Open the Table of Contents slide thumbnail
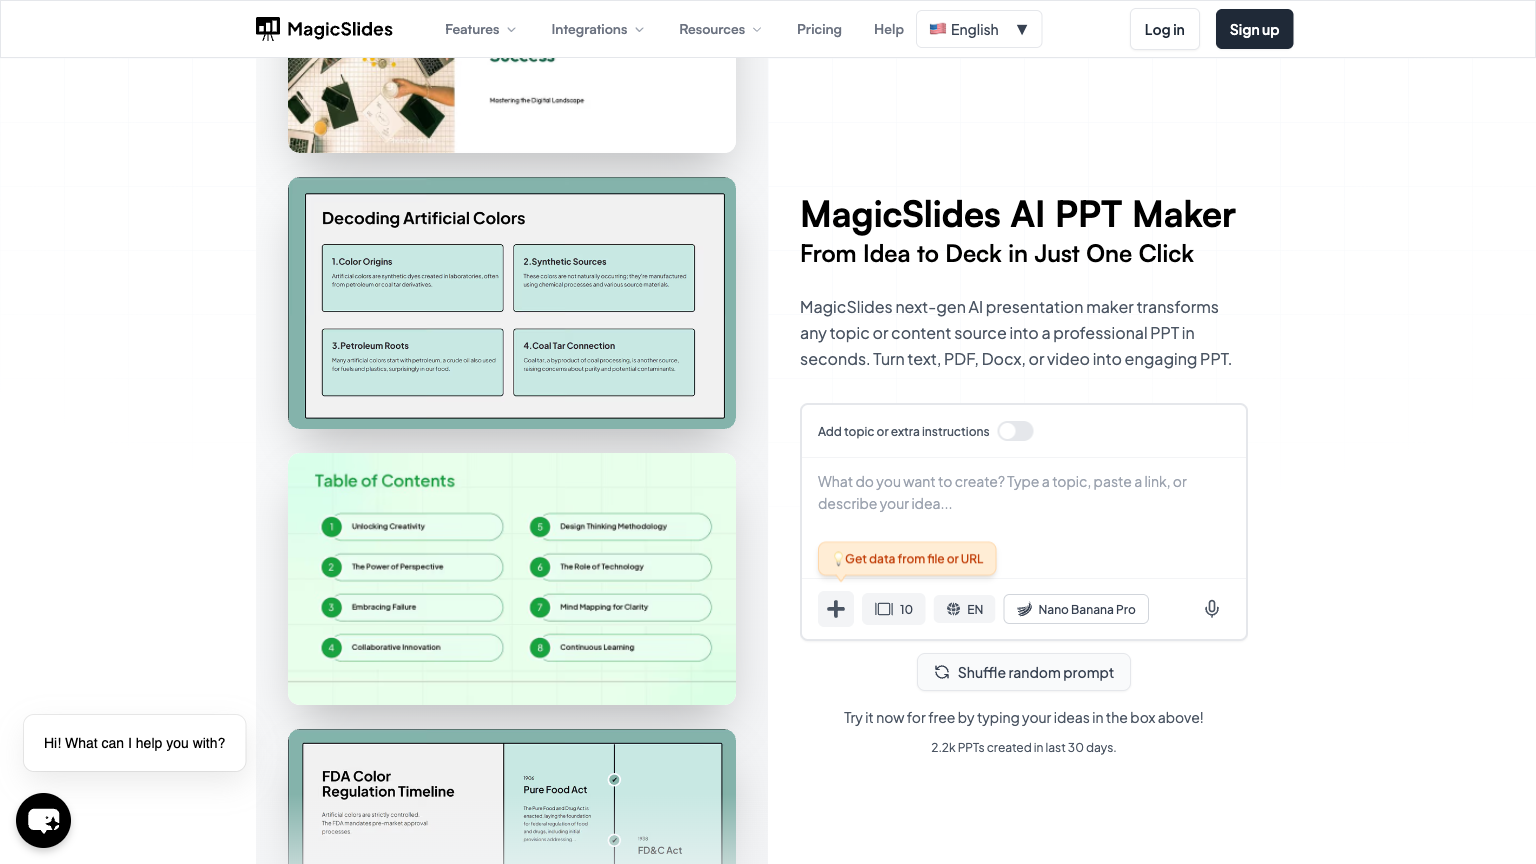Image resolution: width=1536 pixels, height=864 pixels. [x=512, y=579]
